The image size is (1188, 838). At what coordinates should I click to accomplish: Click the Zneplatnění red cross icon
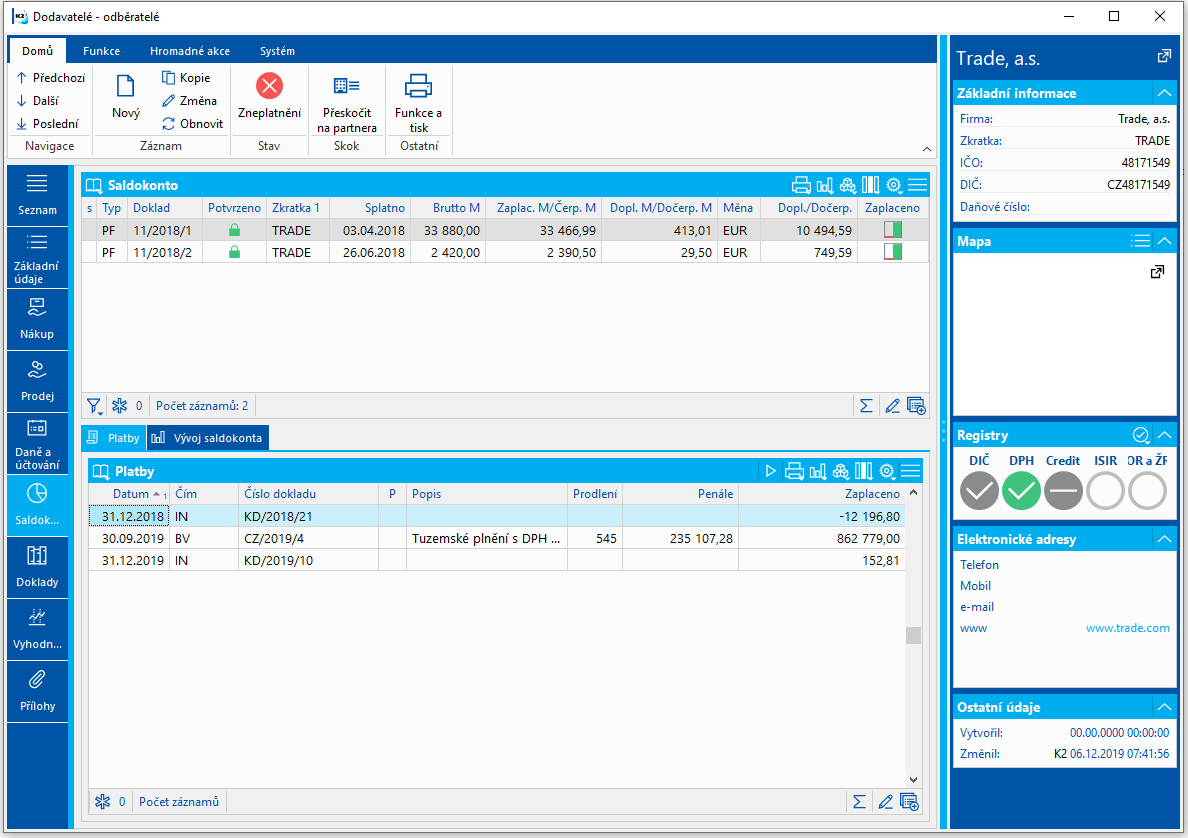pos(269,87)
